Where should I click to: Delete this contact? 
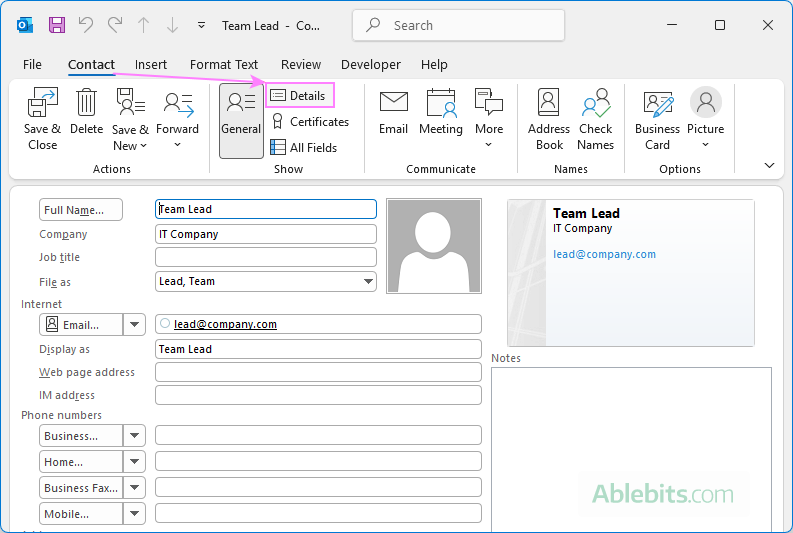(86, 112)
